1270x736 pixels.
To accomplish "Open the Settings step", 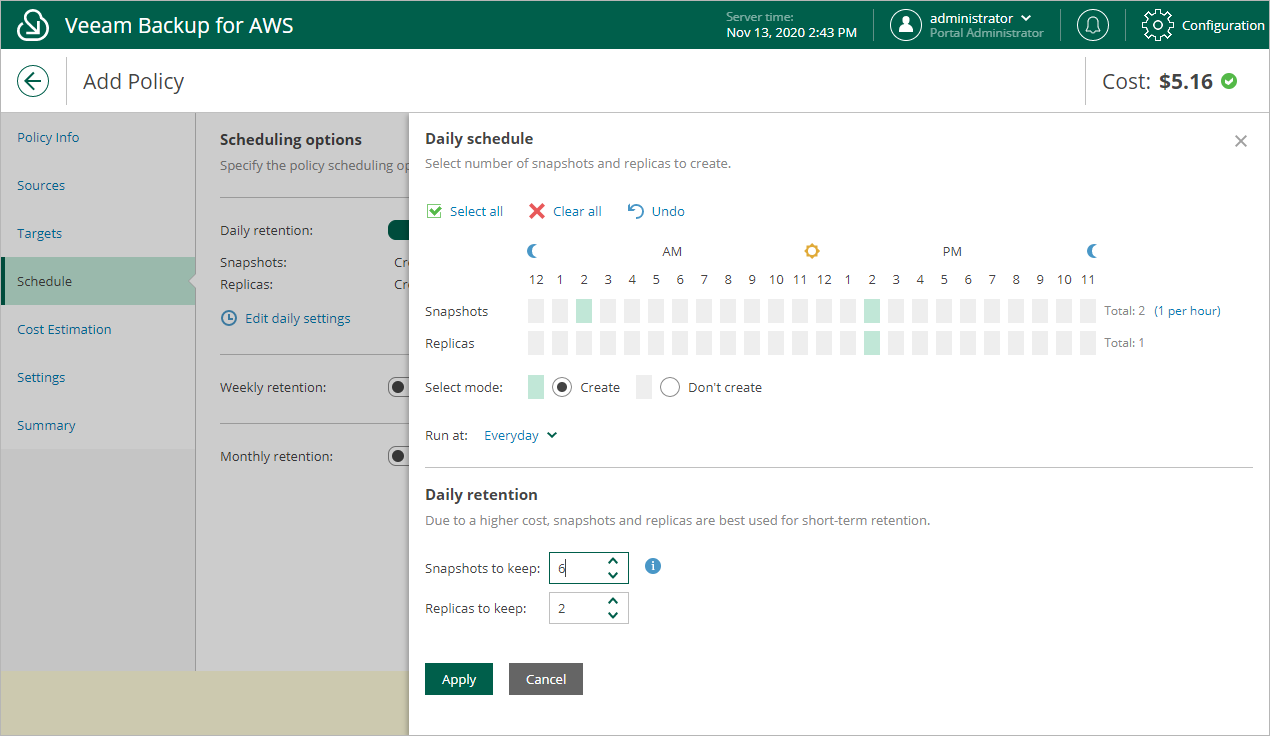I will [98, 377].
